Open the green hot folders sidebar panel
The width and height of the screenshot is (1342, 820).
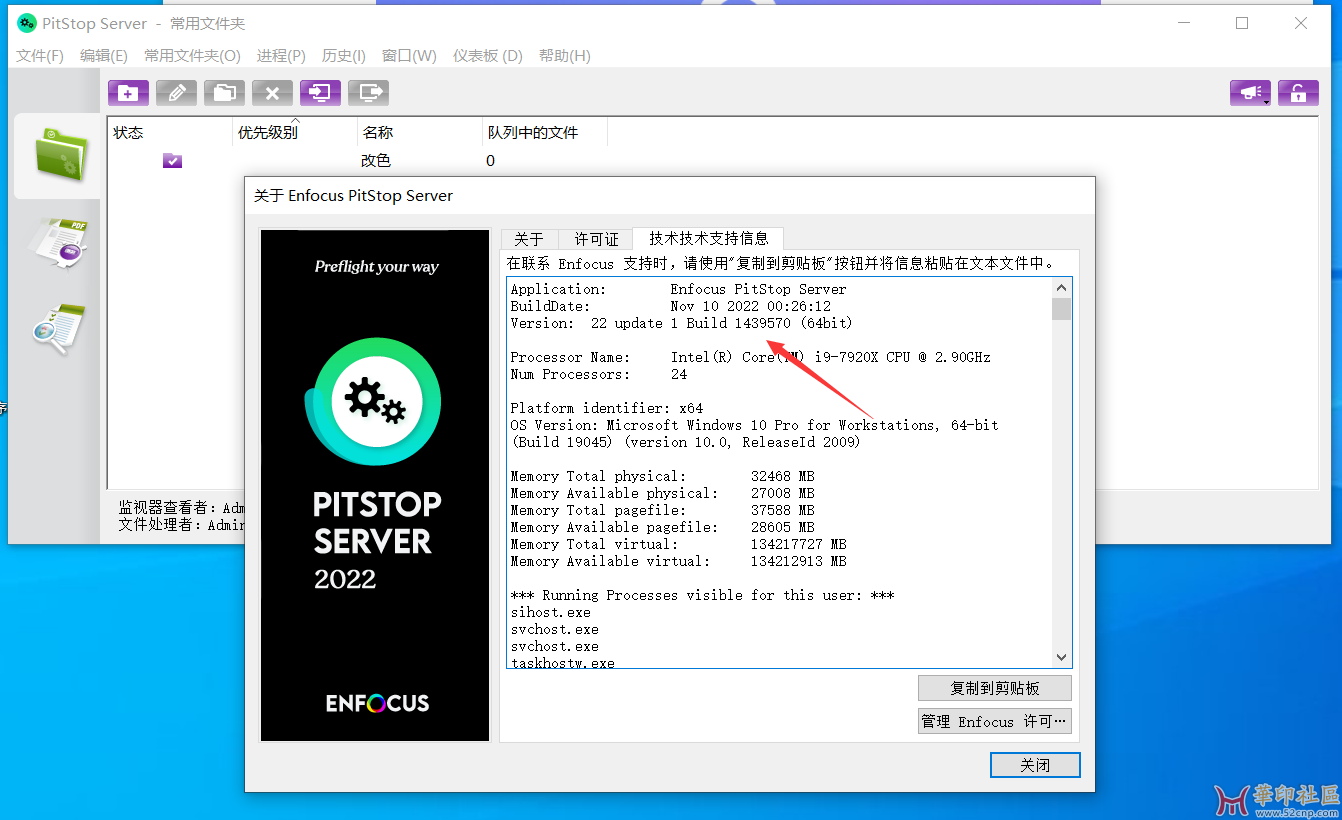coord(60,155)
